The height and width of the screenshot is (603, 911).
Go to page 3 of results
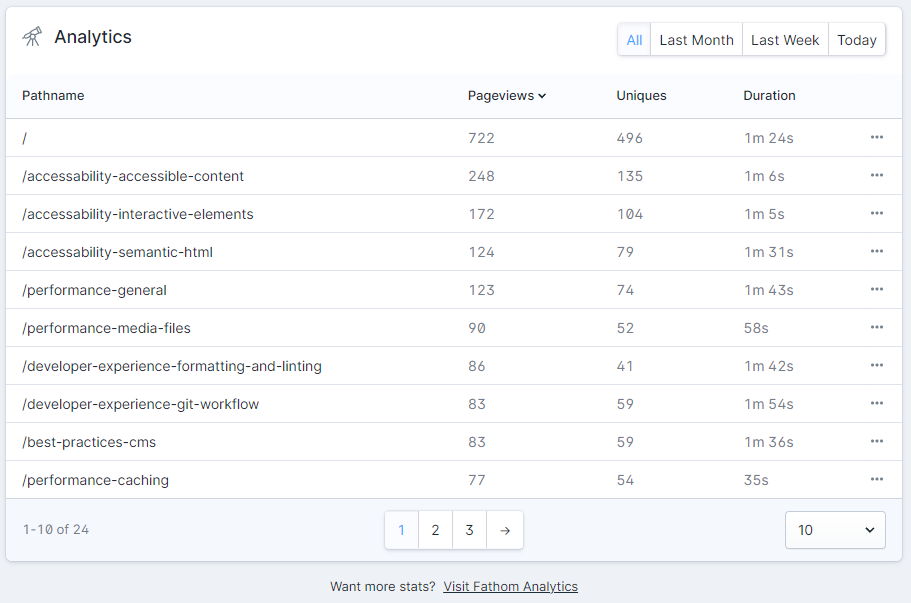pyautogui.click(x=469, y=530)
